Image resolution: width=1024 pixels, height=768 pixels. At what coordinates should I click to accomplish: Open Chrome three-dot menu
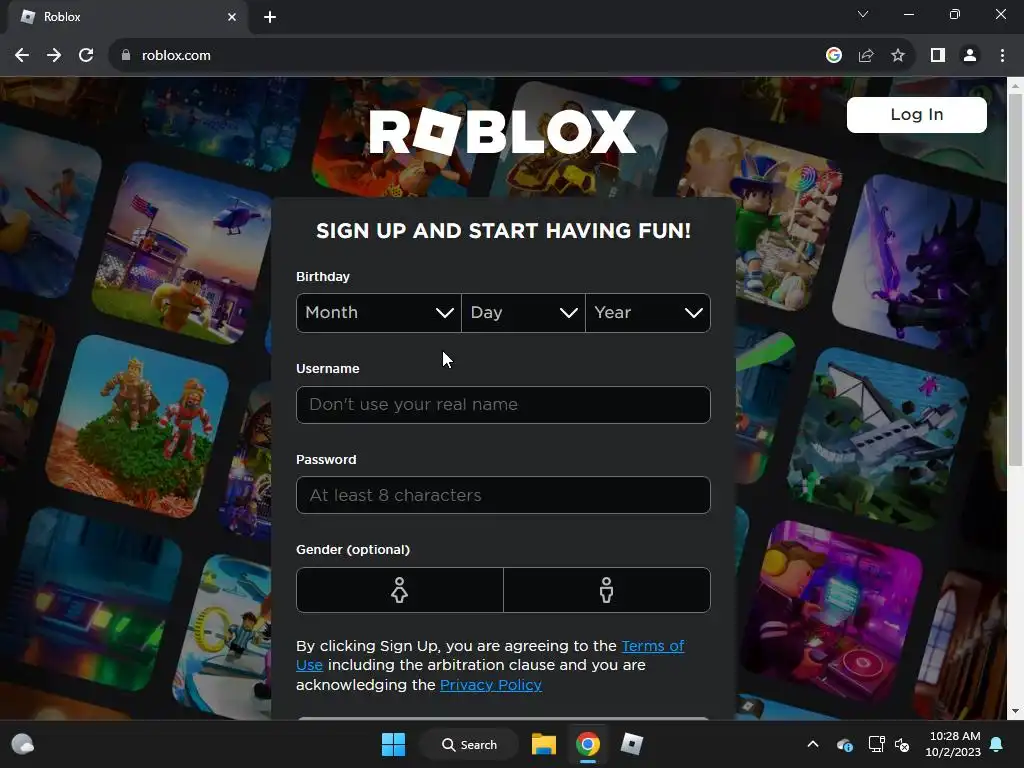(x=1002, y=56)
